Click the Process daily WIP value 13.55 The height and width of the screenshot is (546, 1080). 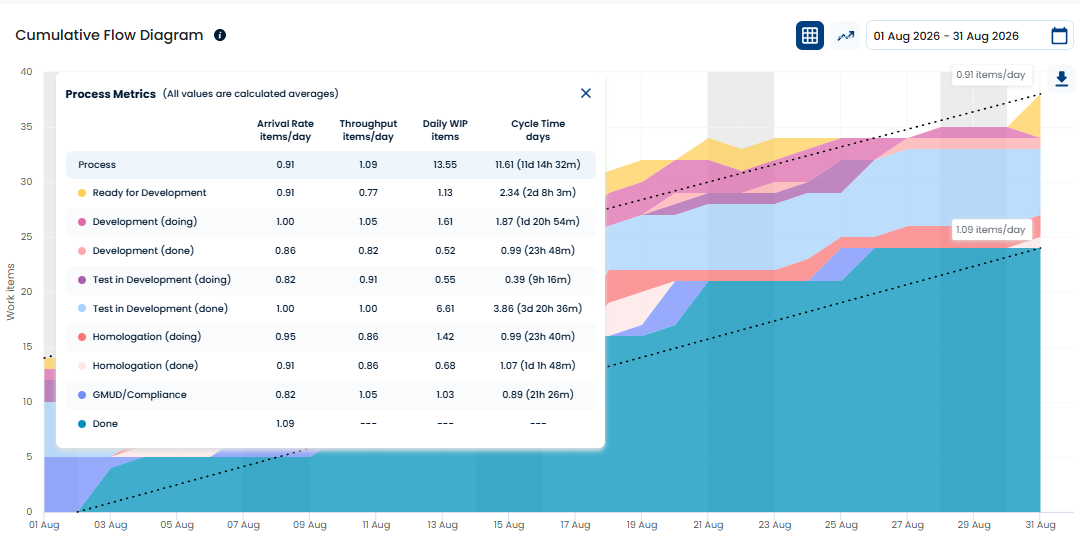pos(445,165)
